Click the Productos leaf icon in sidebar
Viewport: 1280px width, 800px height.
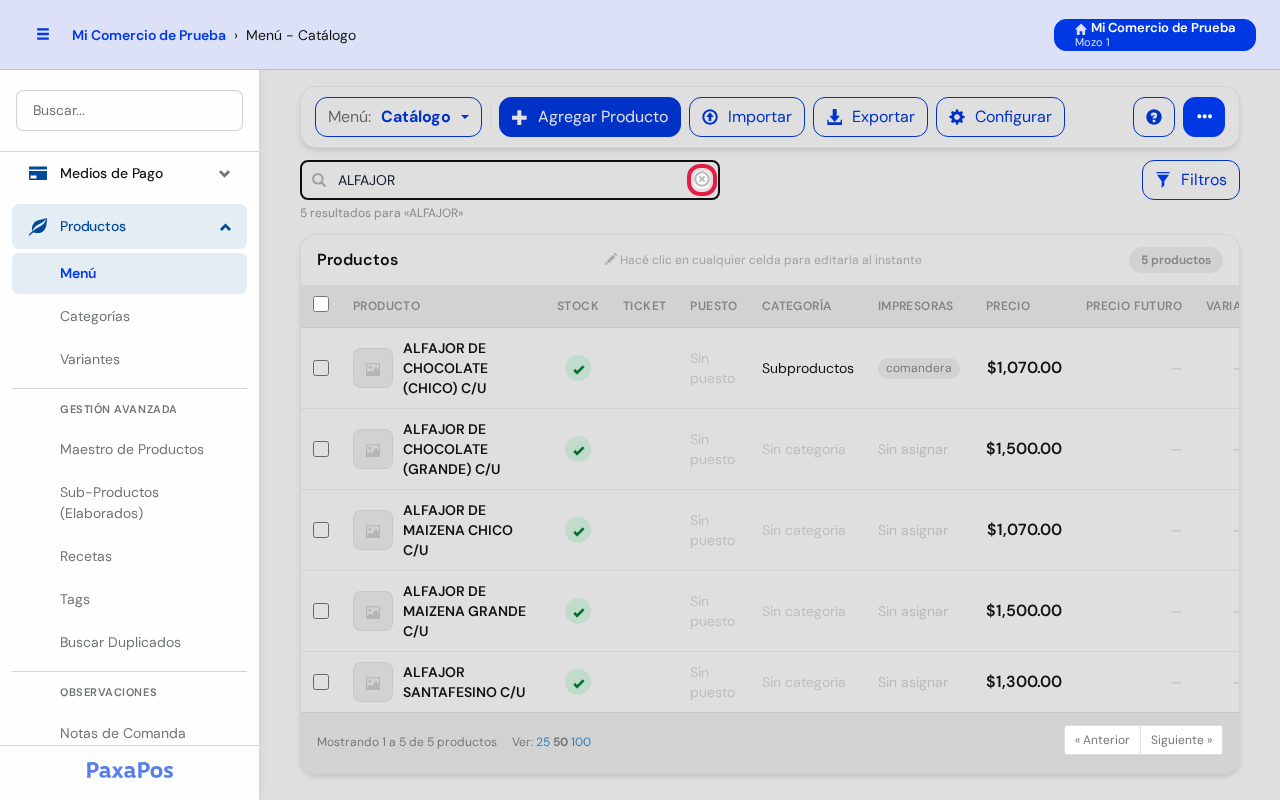(x=38, y=227)
